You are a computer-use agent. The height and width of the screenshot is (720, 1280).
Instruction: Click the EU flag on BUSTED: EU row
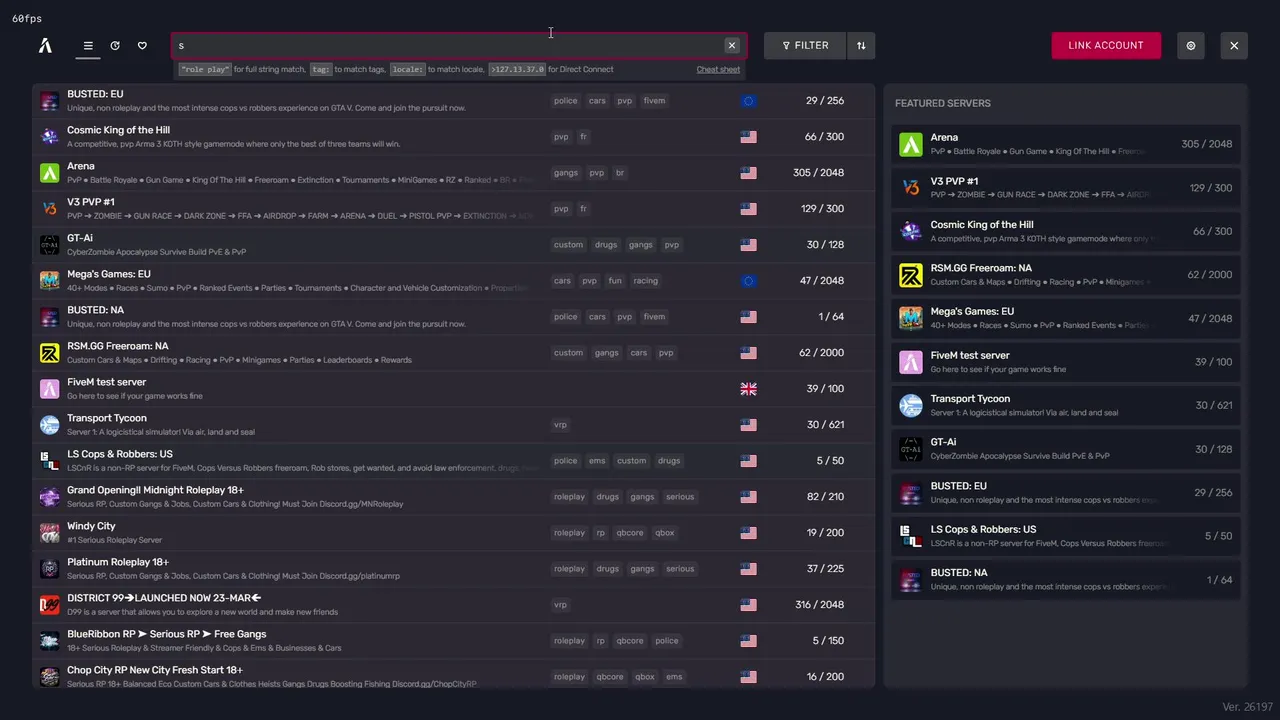click(x=748, y=101)
